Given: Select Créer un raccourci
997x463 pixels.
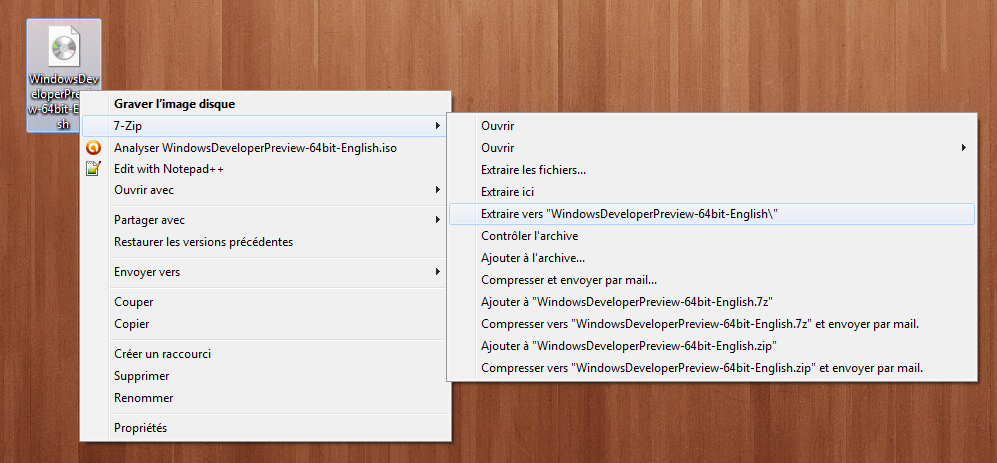Looking at the screenshot, I should click(x=162, y=354).
